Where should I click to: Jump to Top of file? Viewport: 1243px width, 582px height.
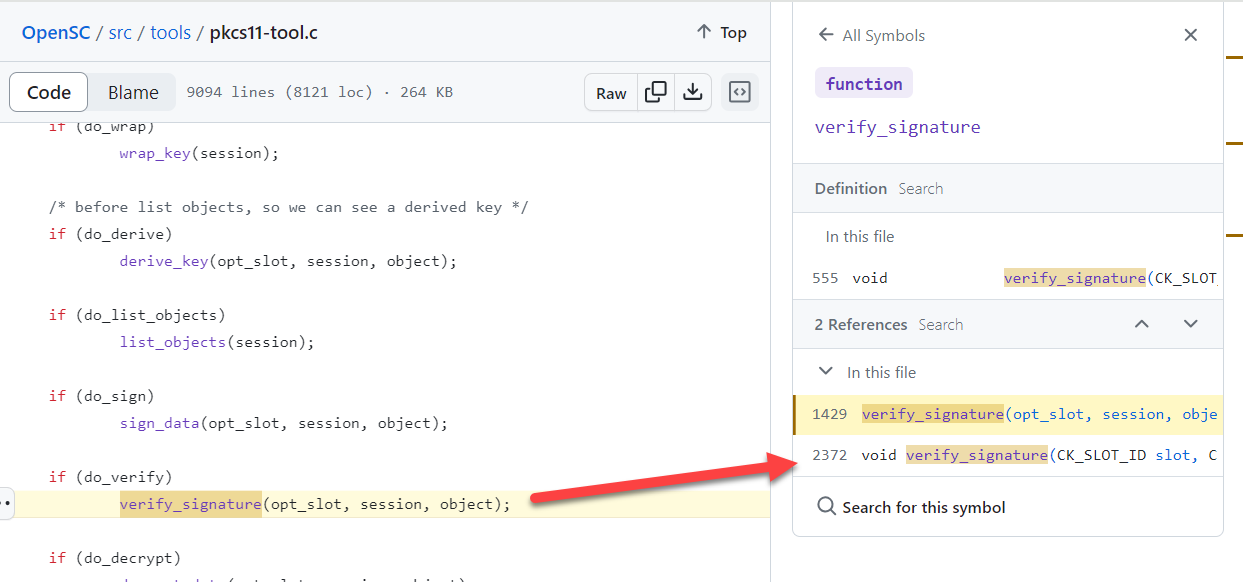point(722,33)
